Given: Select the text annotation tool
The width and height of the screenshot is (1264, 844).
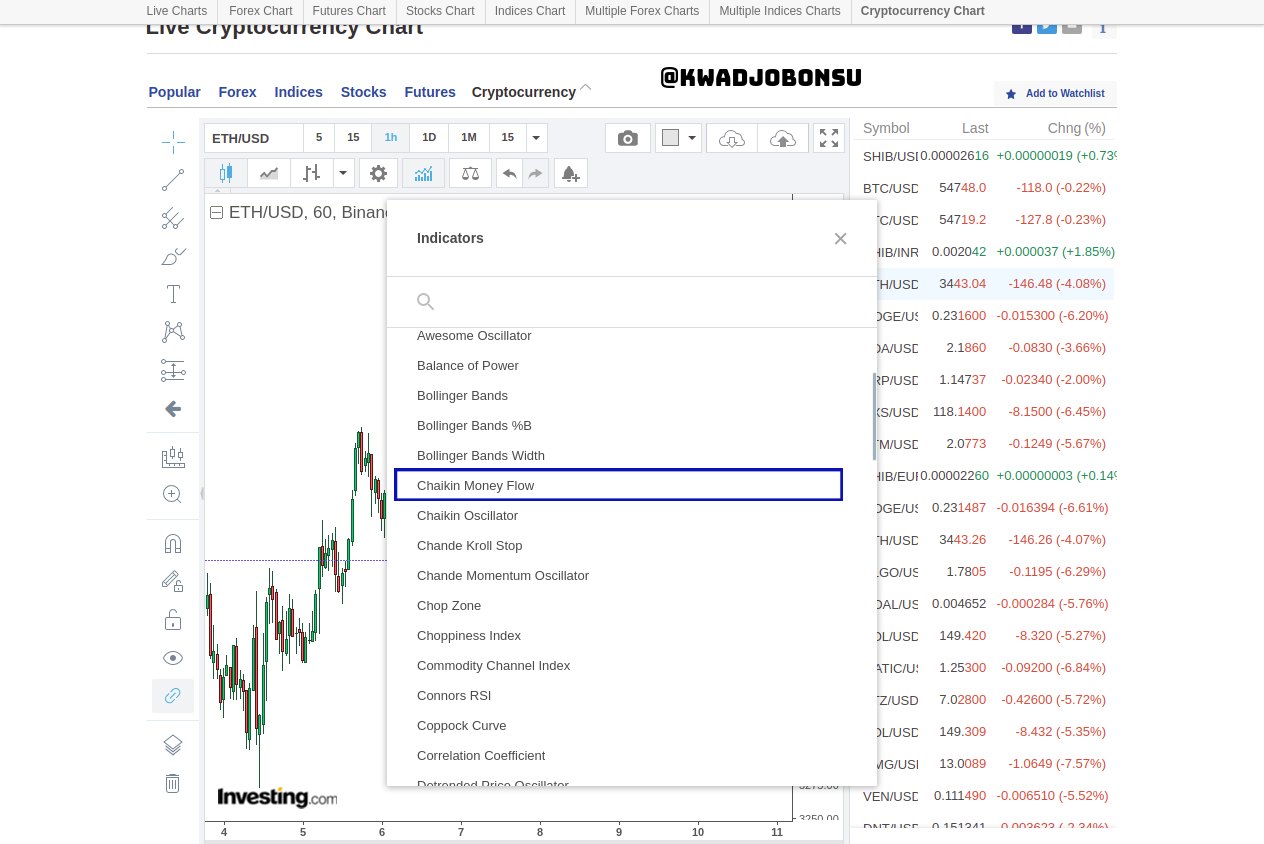Looking at the screenshot, I should [x=173, y=294].
